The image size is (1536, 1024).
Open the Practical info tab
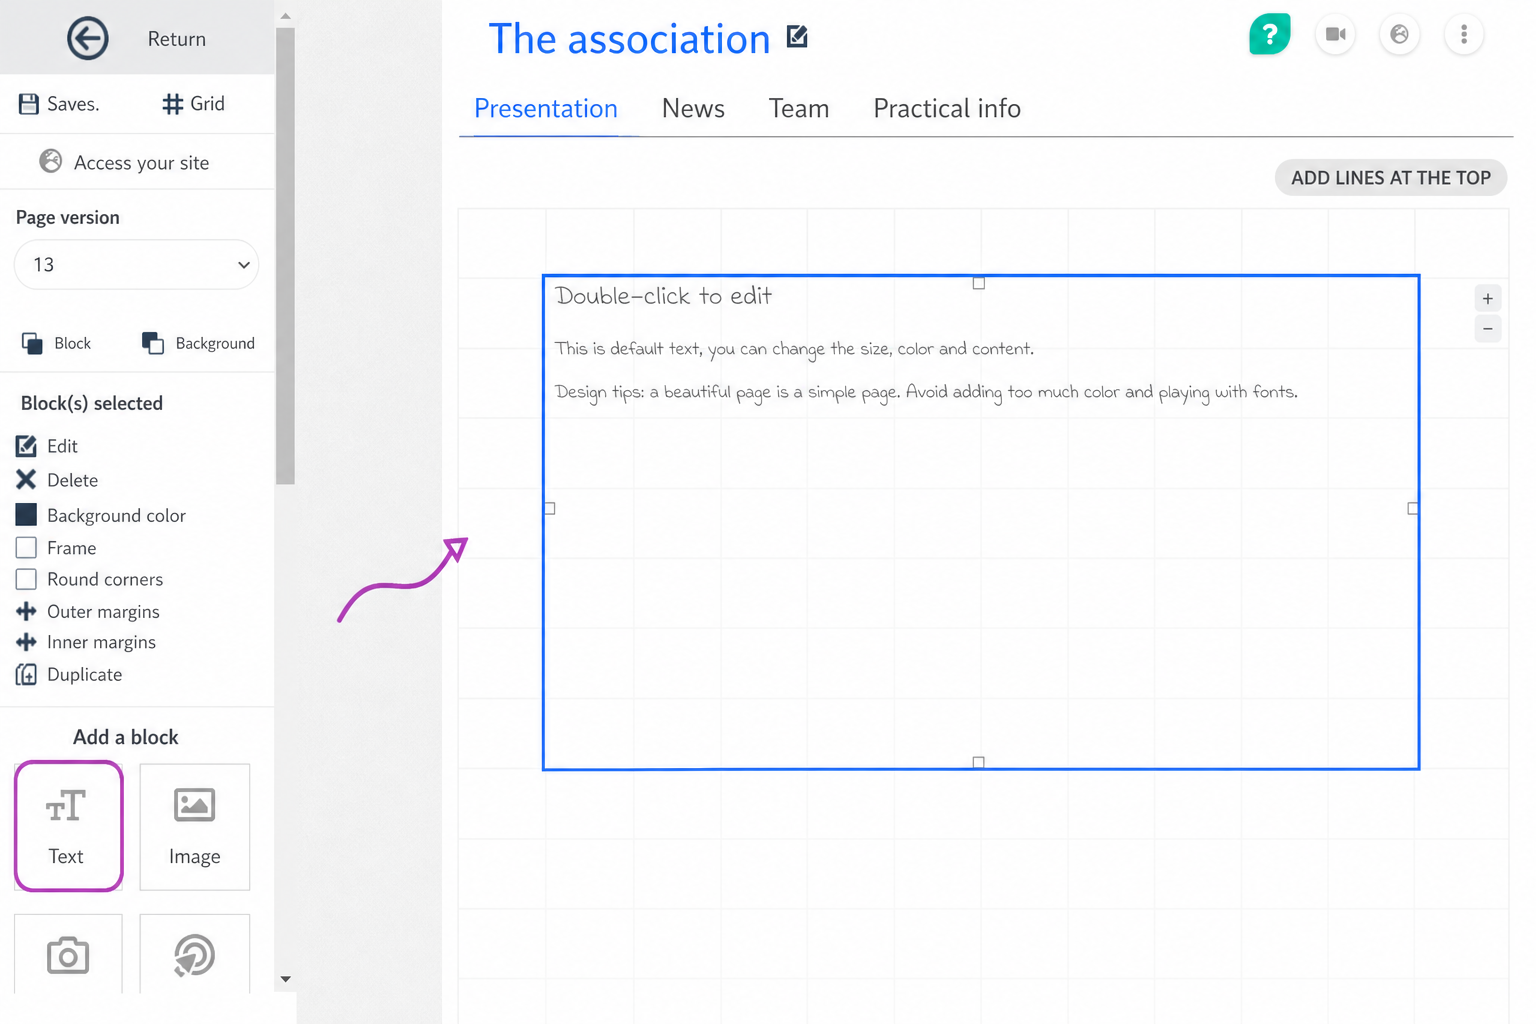(947, 108)
